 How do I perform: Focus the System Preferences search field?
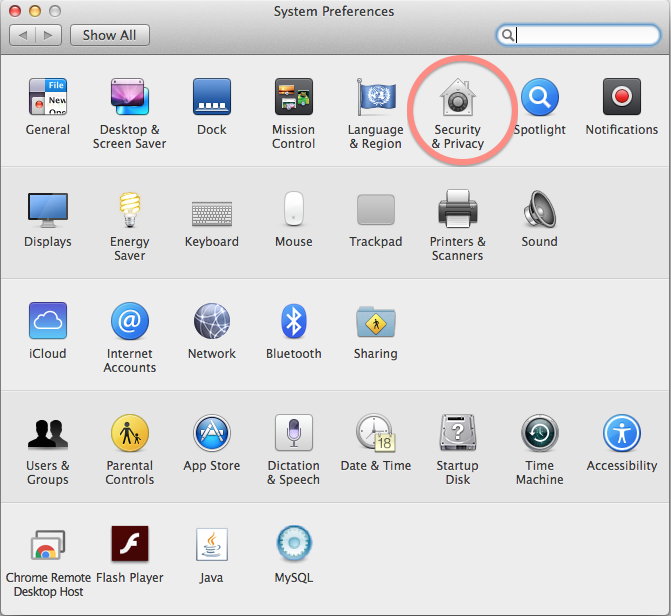(578, 35)
